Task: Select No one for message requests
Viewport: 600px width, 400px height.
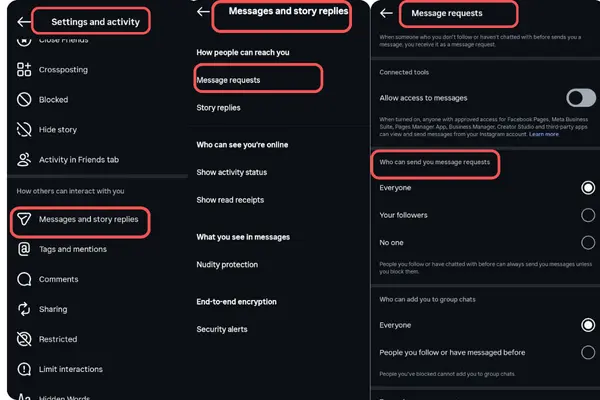Action: pos(588,242)
